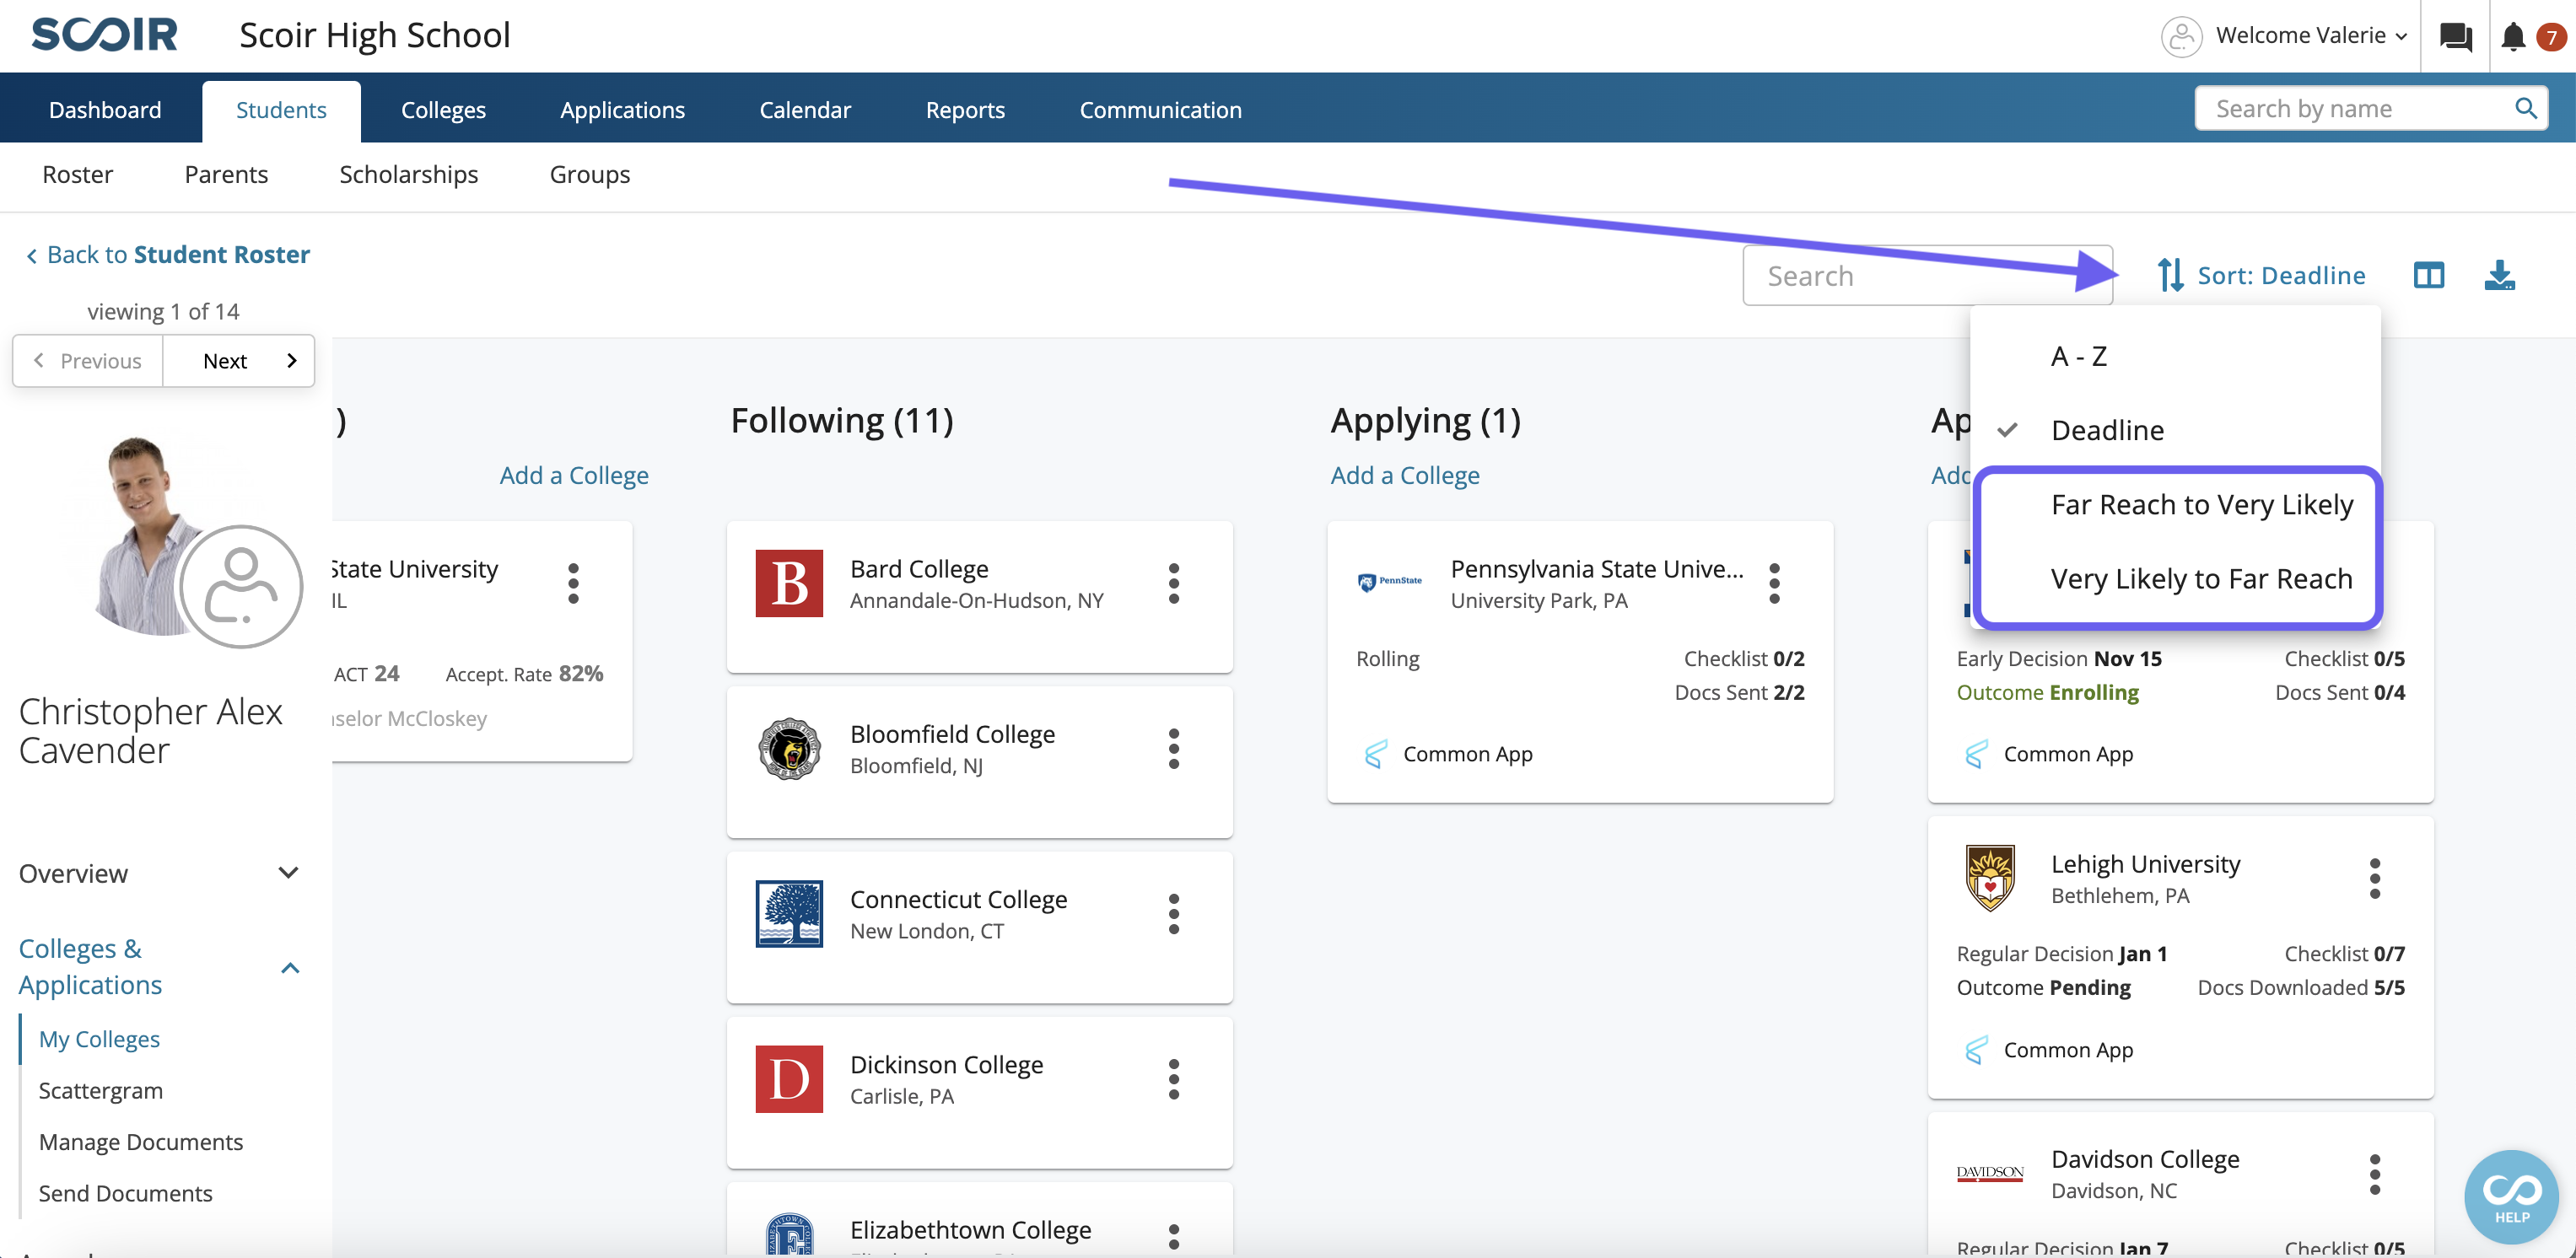Image resolution: width=2576 pixels, height=1258 pixels.
Task: Click Previous student button
Action: click(88, 361)
